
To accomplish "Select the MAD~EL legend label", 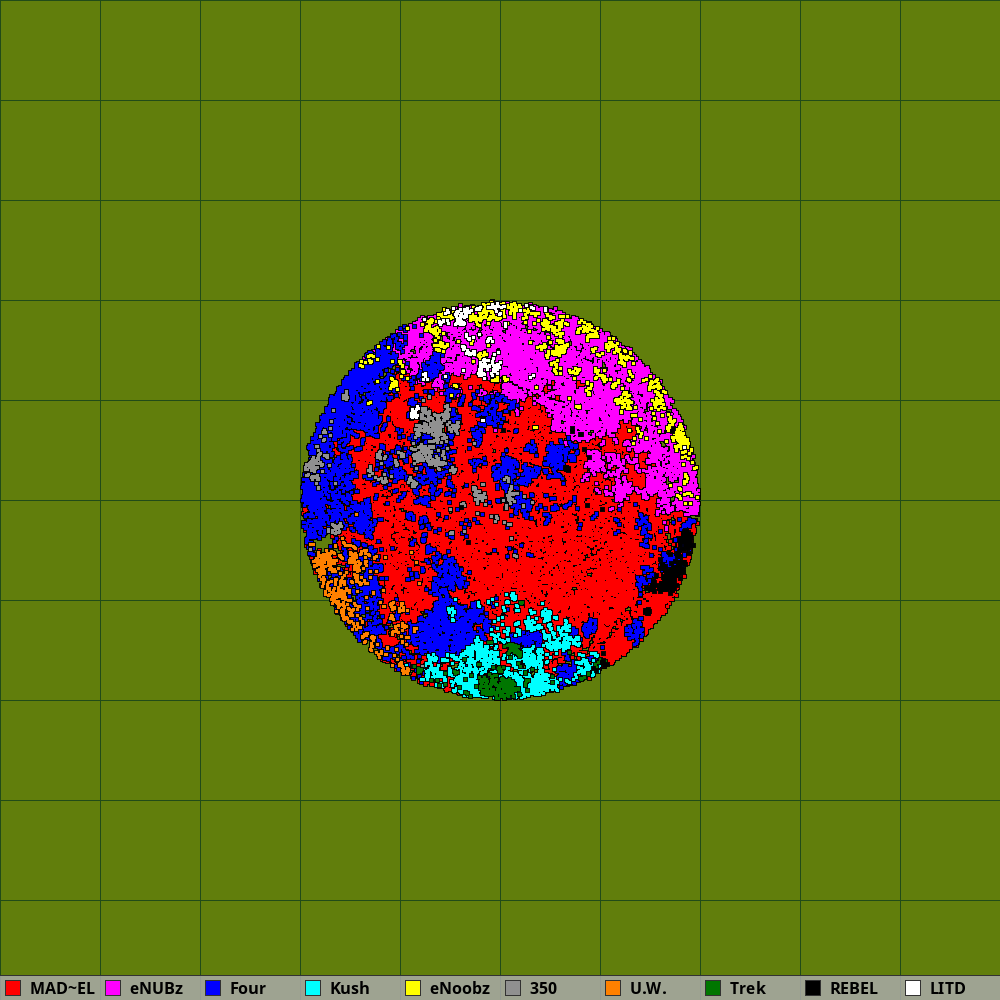I will (62, 988).
